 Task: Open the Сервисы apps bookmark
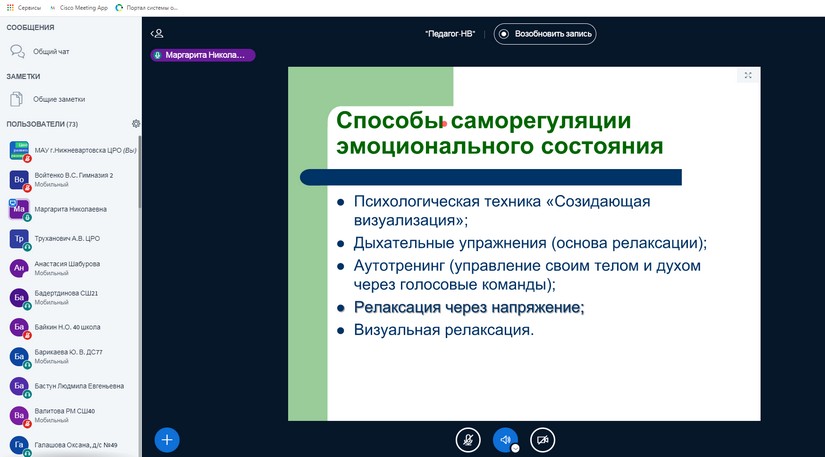point(24,8)
